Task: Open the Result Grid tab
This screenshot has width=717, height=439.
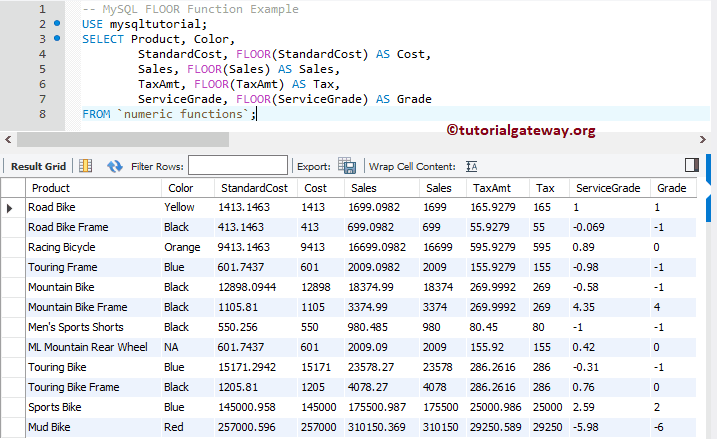Action: [38, 166]
